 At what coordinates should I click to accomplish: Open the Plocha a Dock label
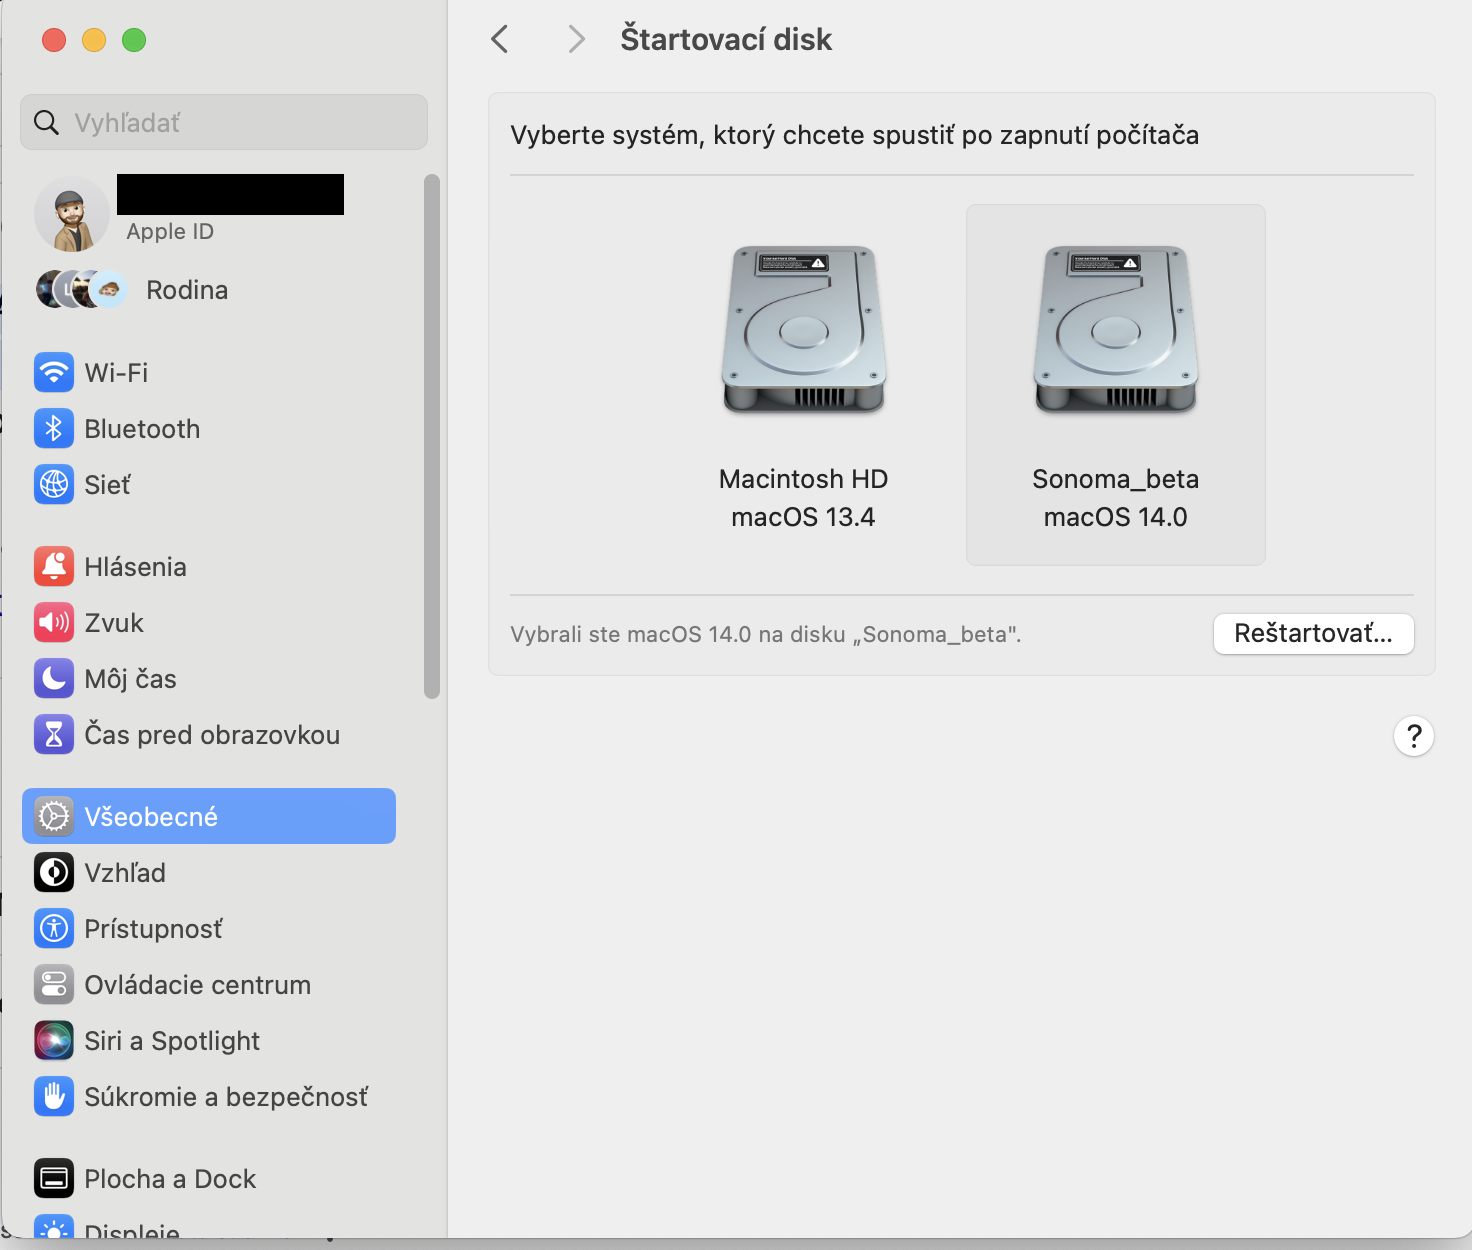pyautogui.click(x=171, y=1179)
